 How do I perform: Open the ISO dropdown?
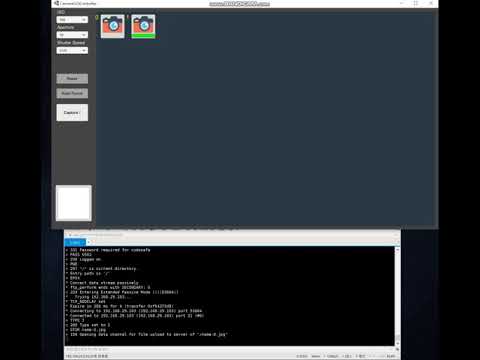tap(72, 20)
